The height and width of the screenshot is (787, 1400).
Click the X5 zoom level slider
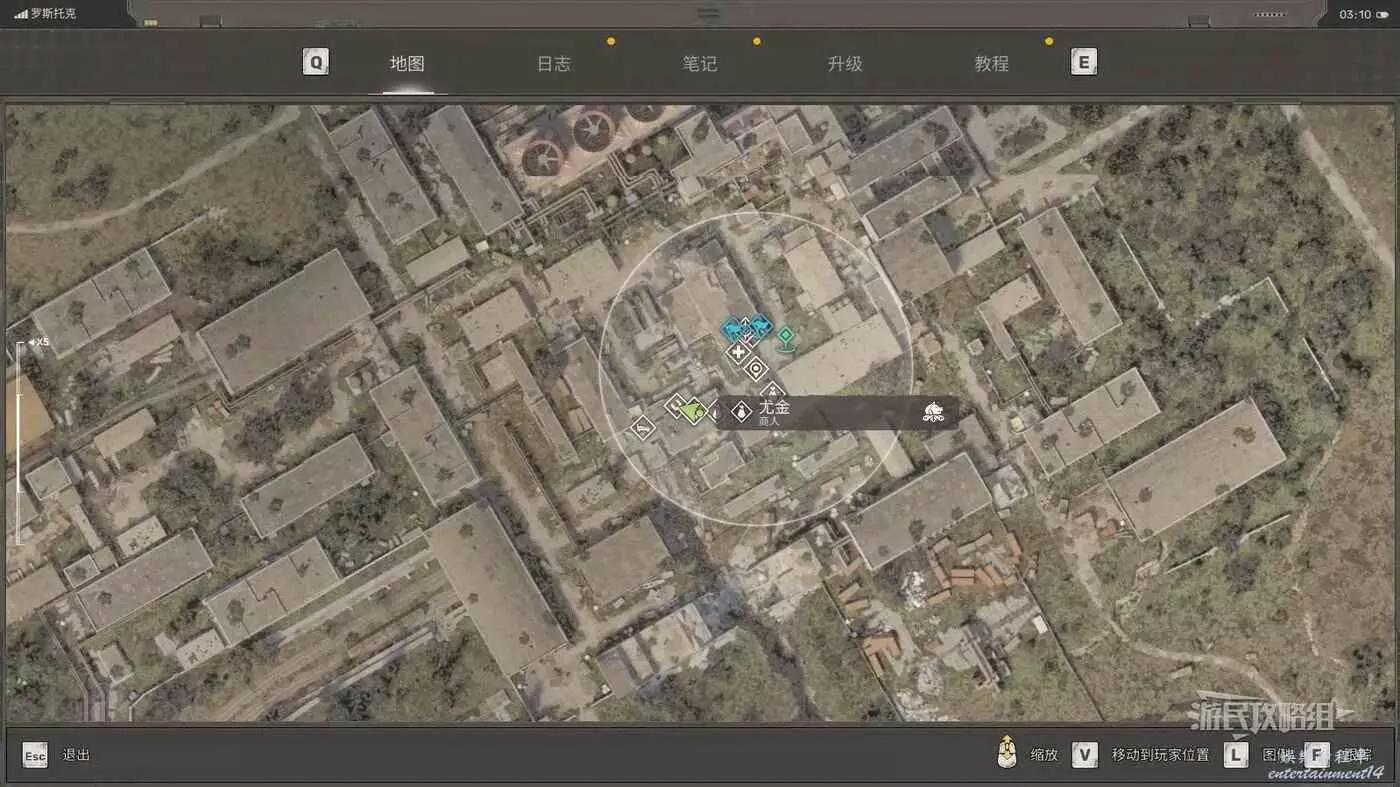point(18,440)
